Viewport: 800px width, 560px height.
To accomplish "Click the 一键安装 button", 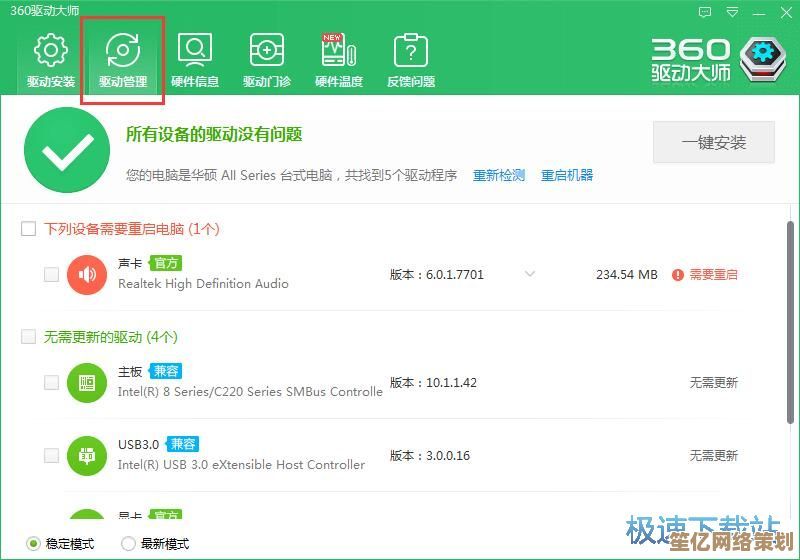I will click(x=714, y=142).
